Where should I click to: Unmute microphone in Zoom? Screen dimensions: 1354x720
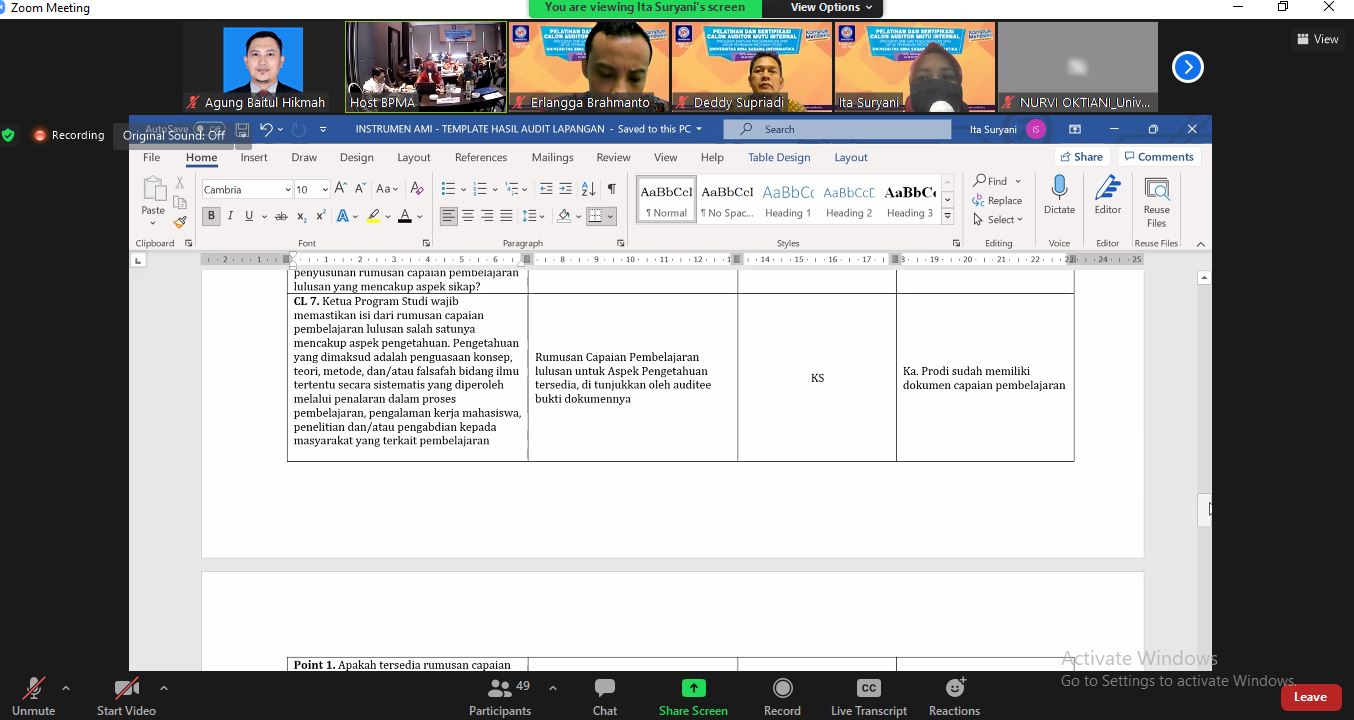tap(33, 696)
